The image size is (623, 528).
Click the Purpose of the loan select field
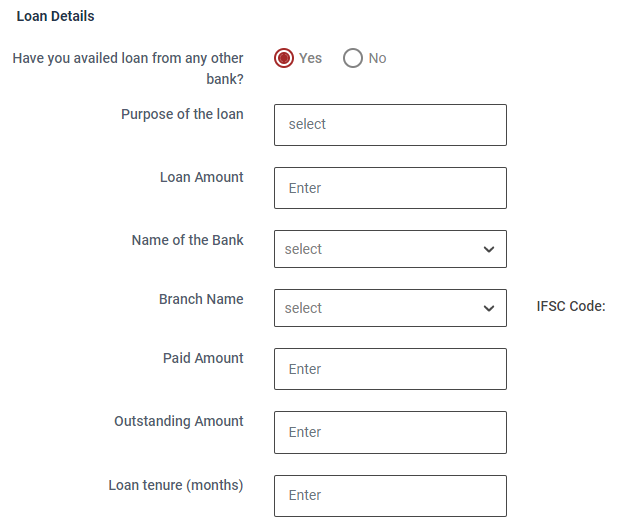coord(390,125)
